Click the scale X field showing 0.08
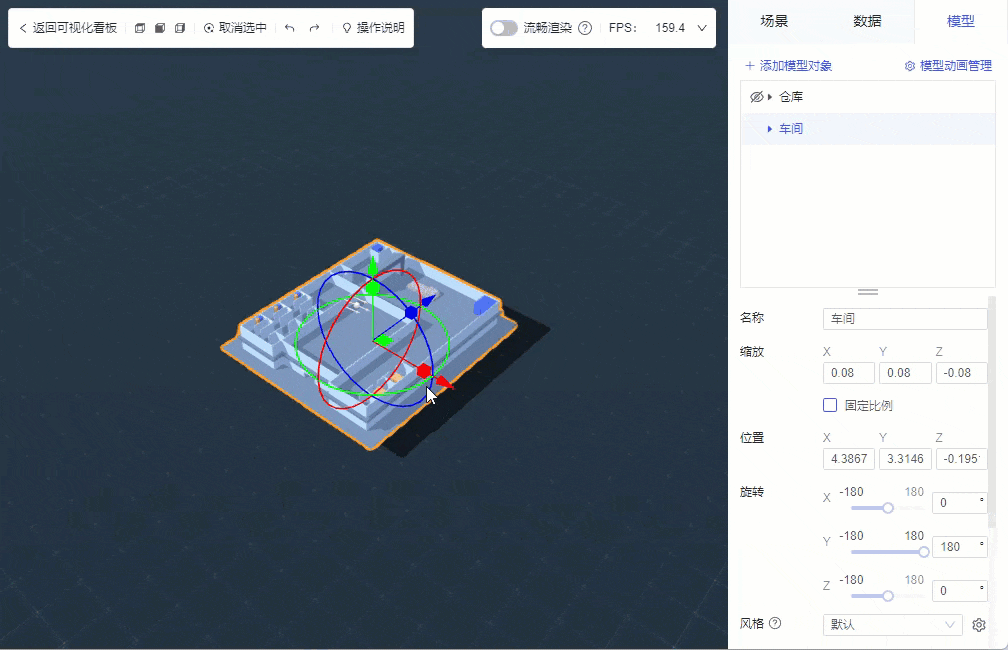The width and height of the screenshot is (1008, 650). click(x=849, y=373)
